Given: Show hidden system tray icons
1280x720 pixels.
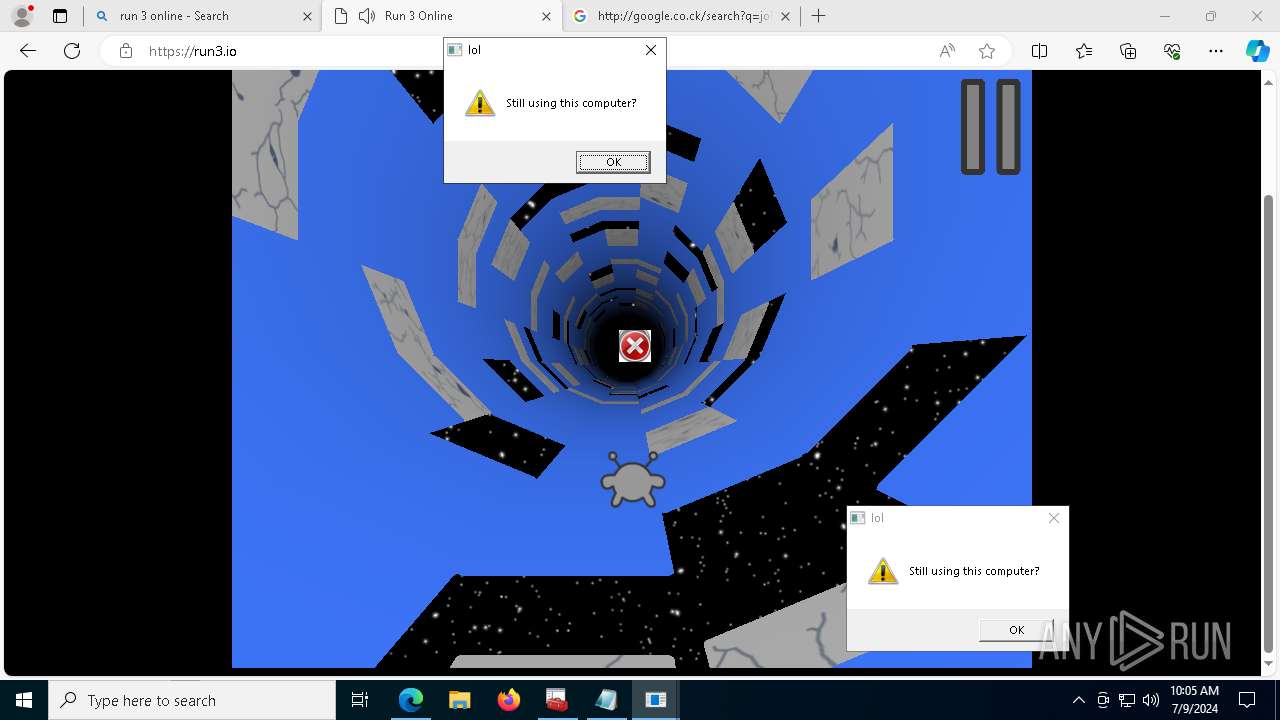Looking at the screenshot, I should 1078,700.
